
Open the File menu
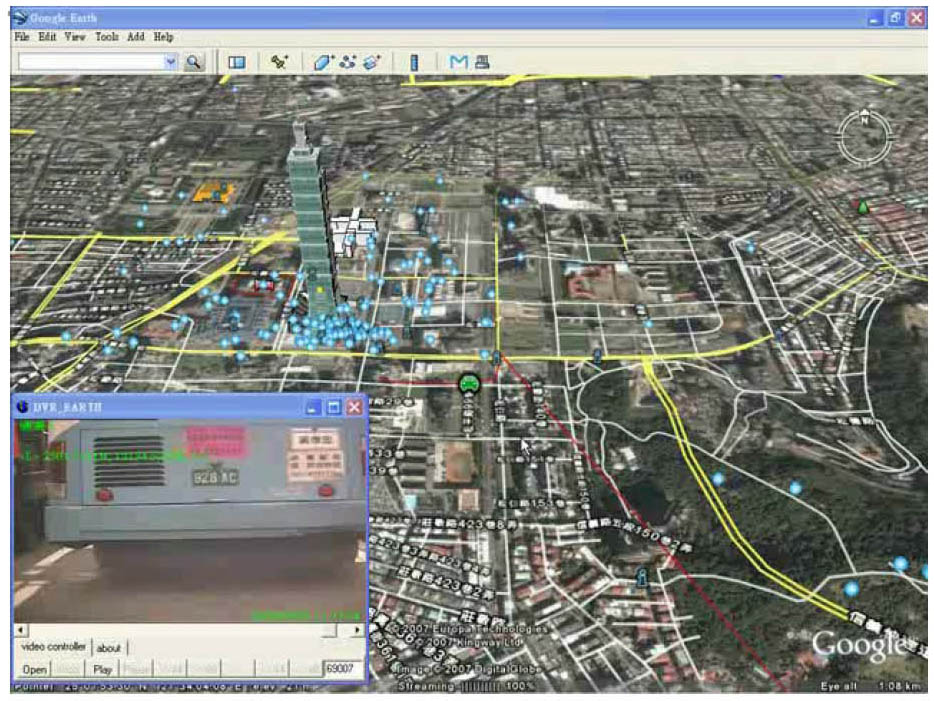(x=21, y=37)
